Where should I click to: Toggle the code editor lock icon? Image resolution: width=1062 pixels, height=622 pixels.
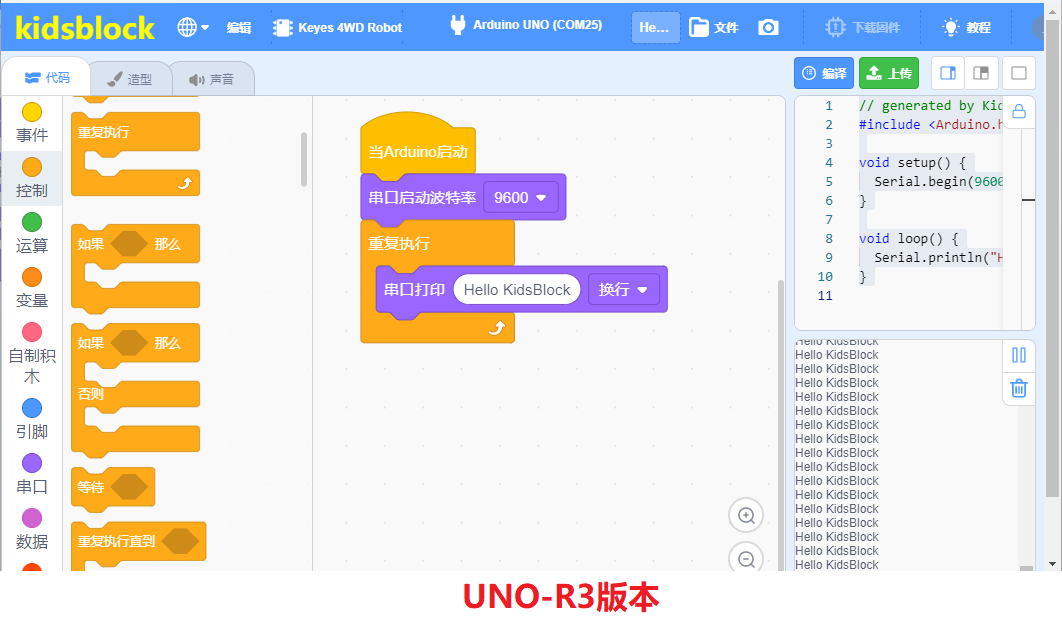(1019, 112)
